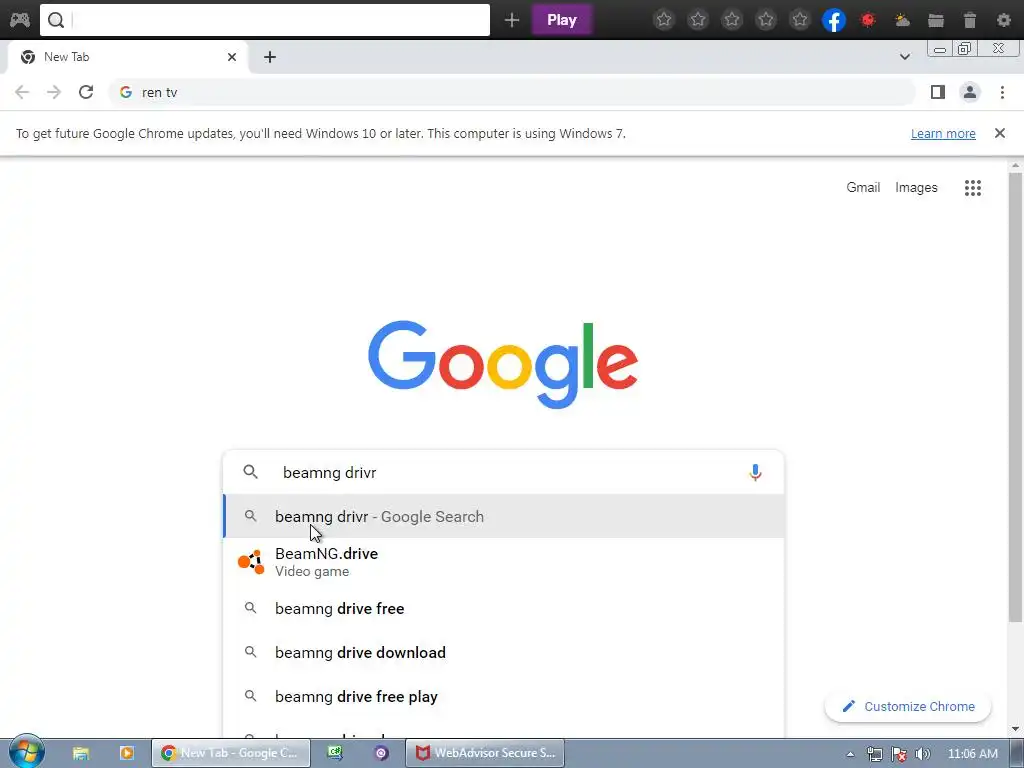The width and height of the screenshot is (1024, 768).
Task: Click the network tray icon
Action: pyautogui.click(x=874, y=754)
